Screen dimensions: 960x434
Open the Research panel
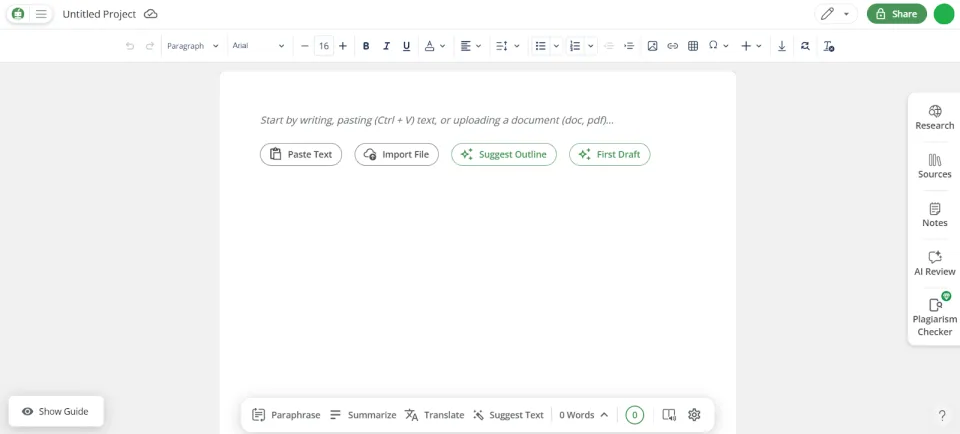click(x=934, y=118)
